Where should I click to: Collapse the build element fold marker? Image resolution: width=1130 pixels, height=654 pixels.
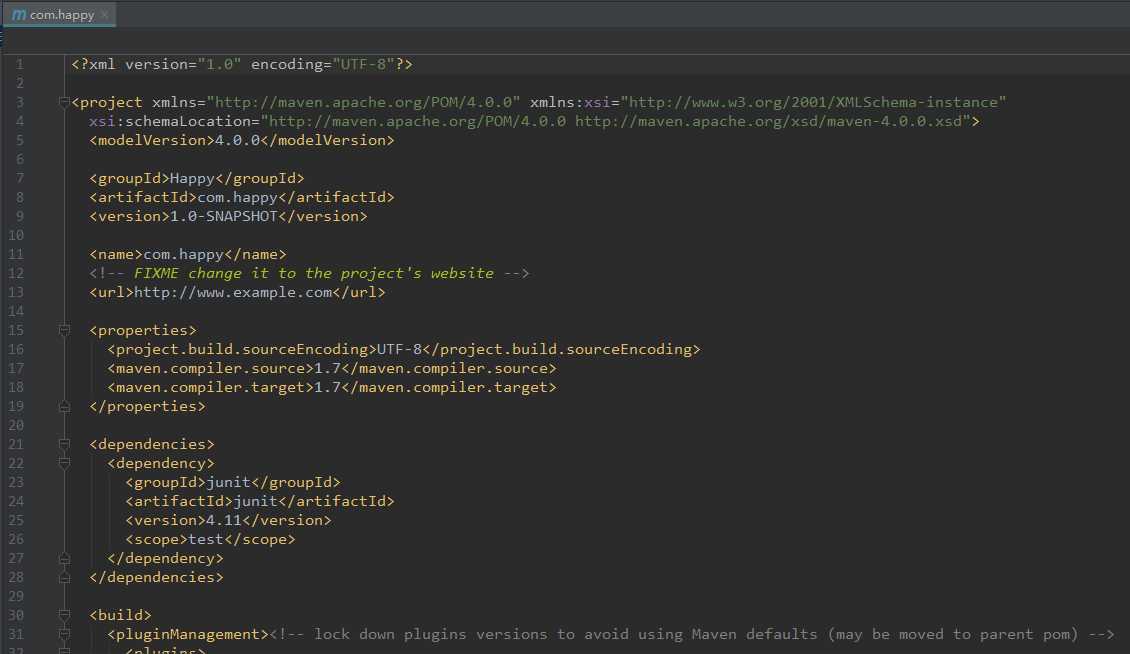tap(64, 615)
